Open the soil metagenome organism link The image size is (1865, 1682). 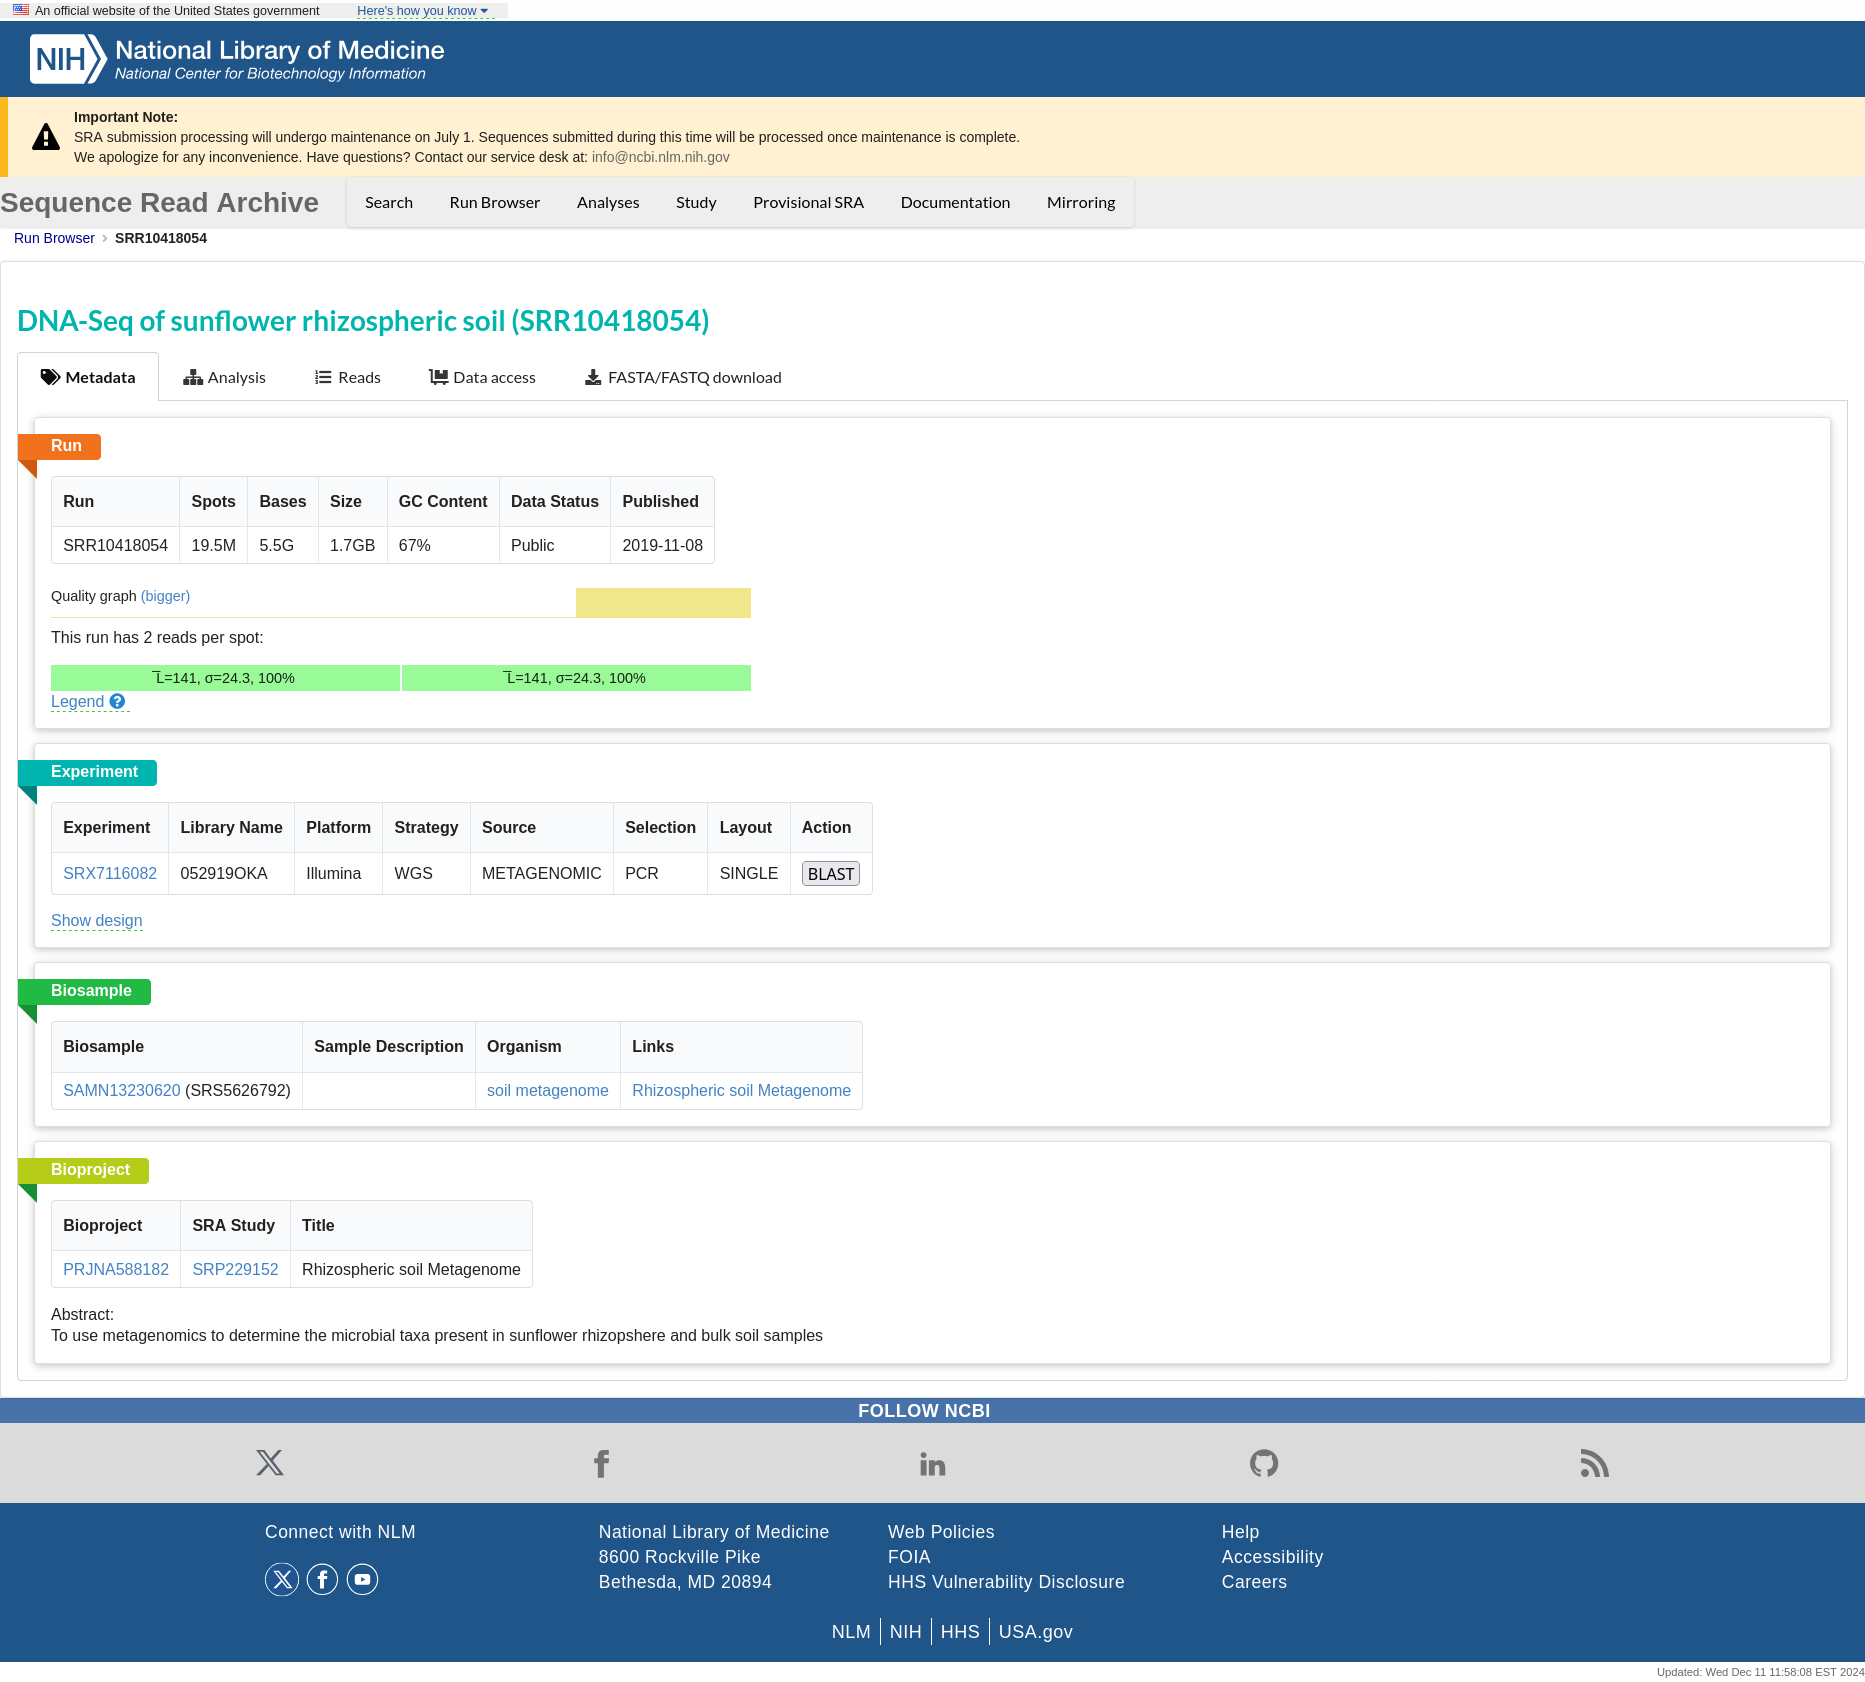(x=547, y=1090)
